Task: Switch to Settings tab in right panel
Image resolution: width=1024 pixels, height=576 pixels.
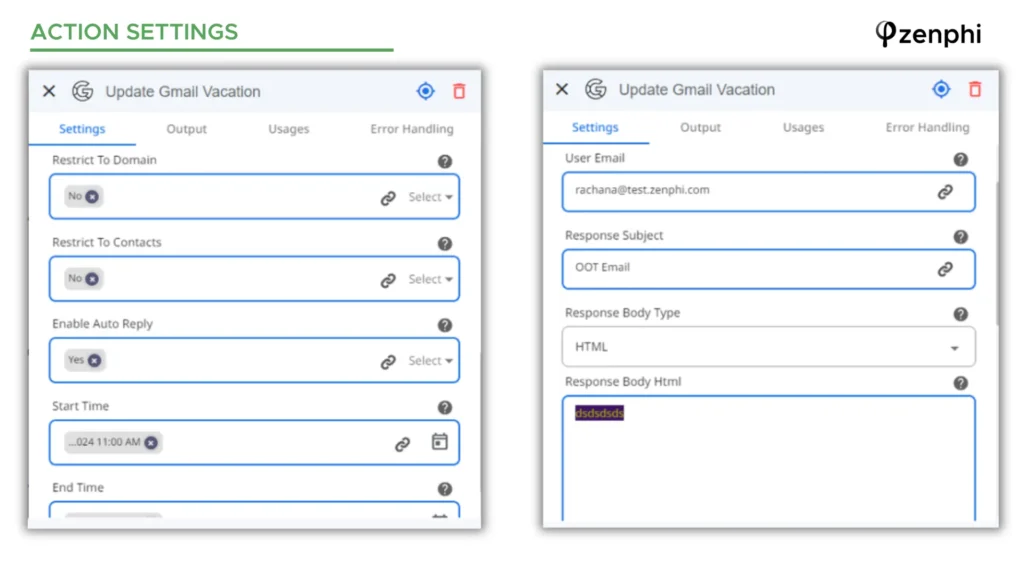Action: point(595,127)
